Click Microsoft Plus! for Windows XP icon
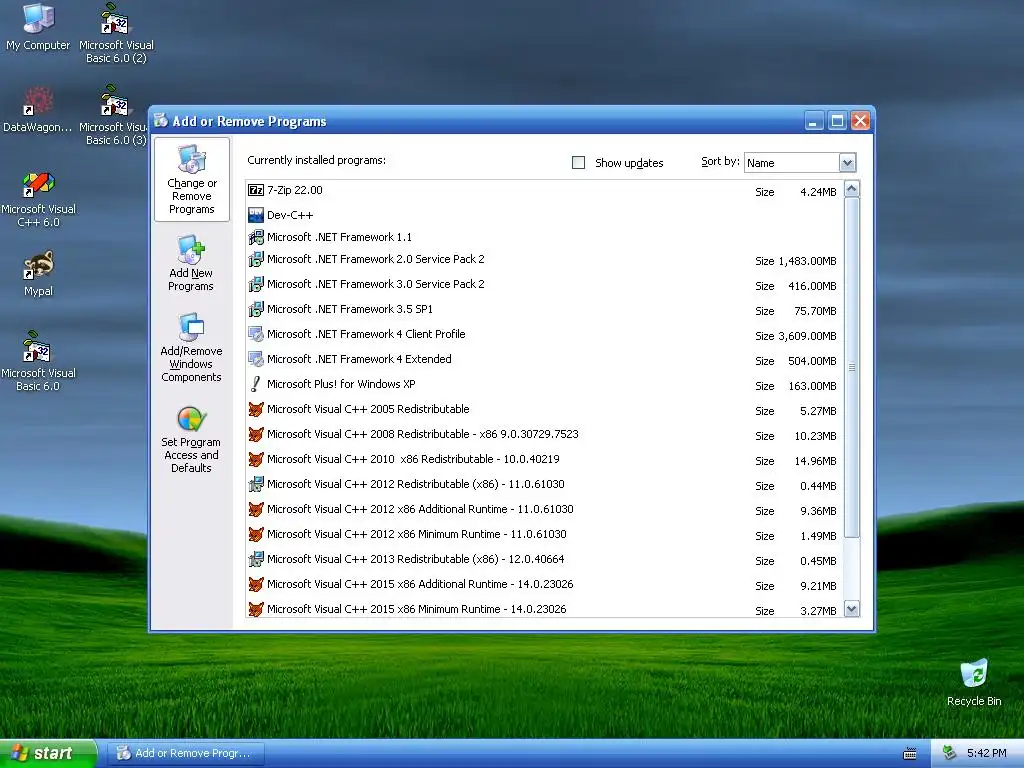This screenshot has height=768, width=1024. (x=256, y=384)
